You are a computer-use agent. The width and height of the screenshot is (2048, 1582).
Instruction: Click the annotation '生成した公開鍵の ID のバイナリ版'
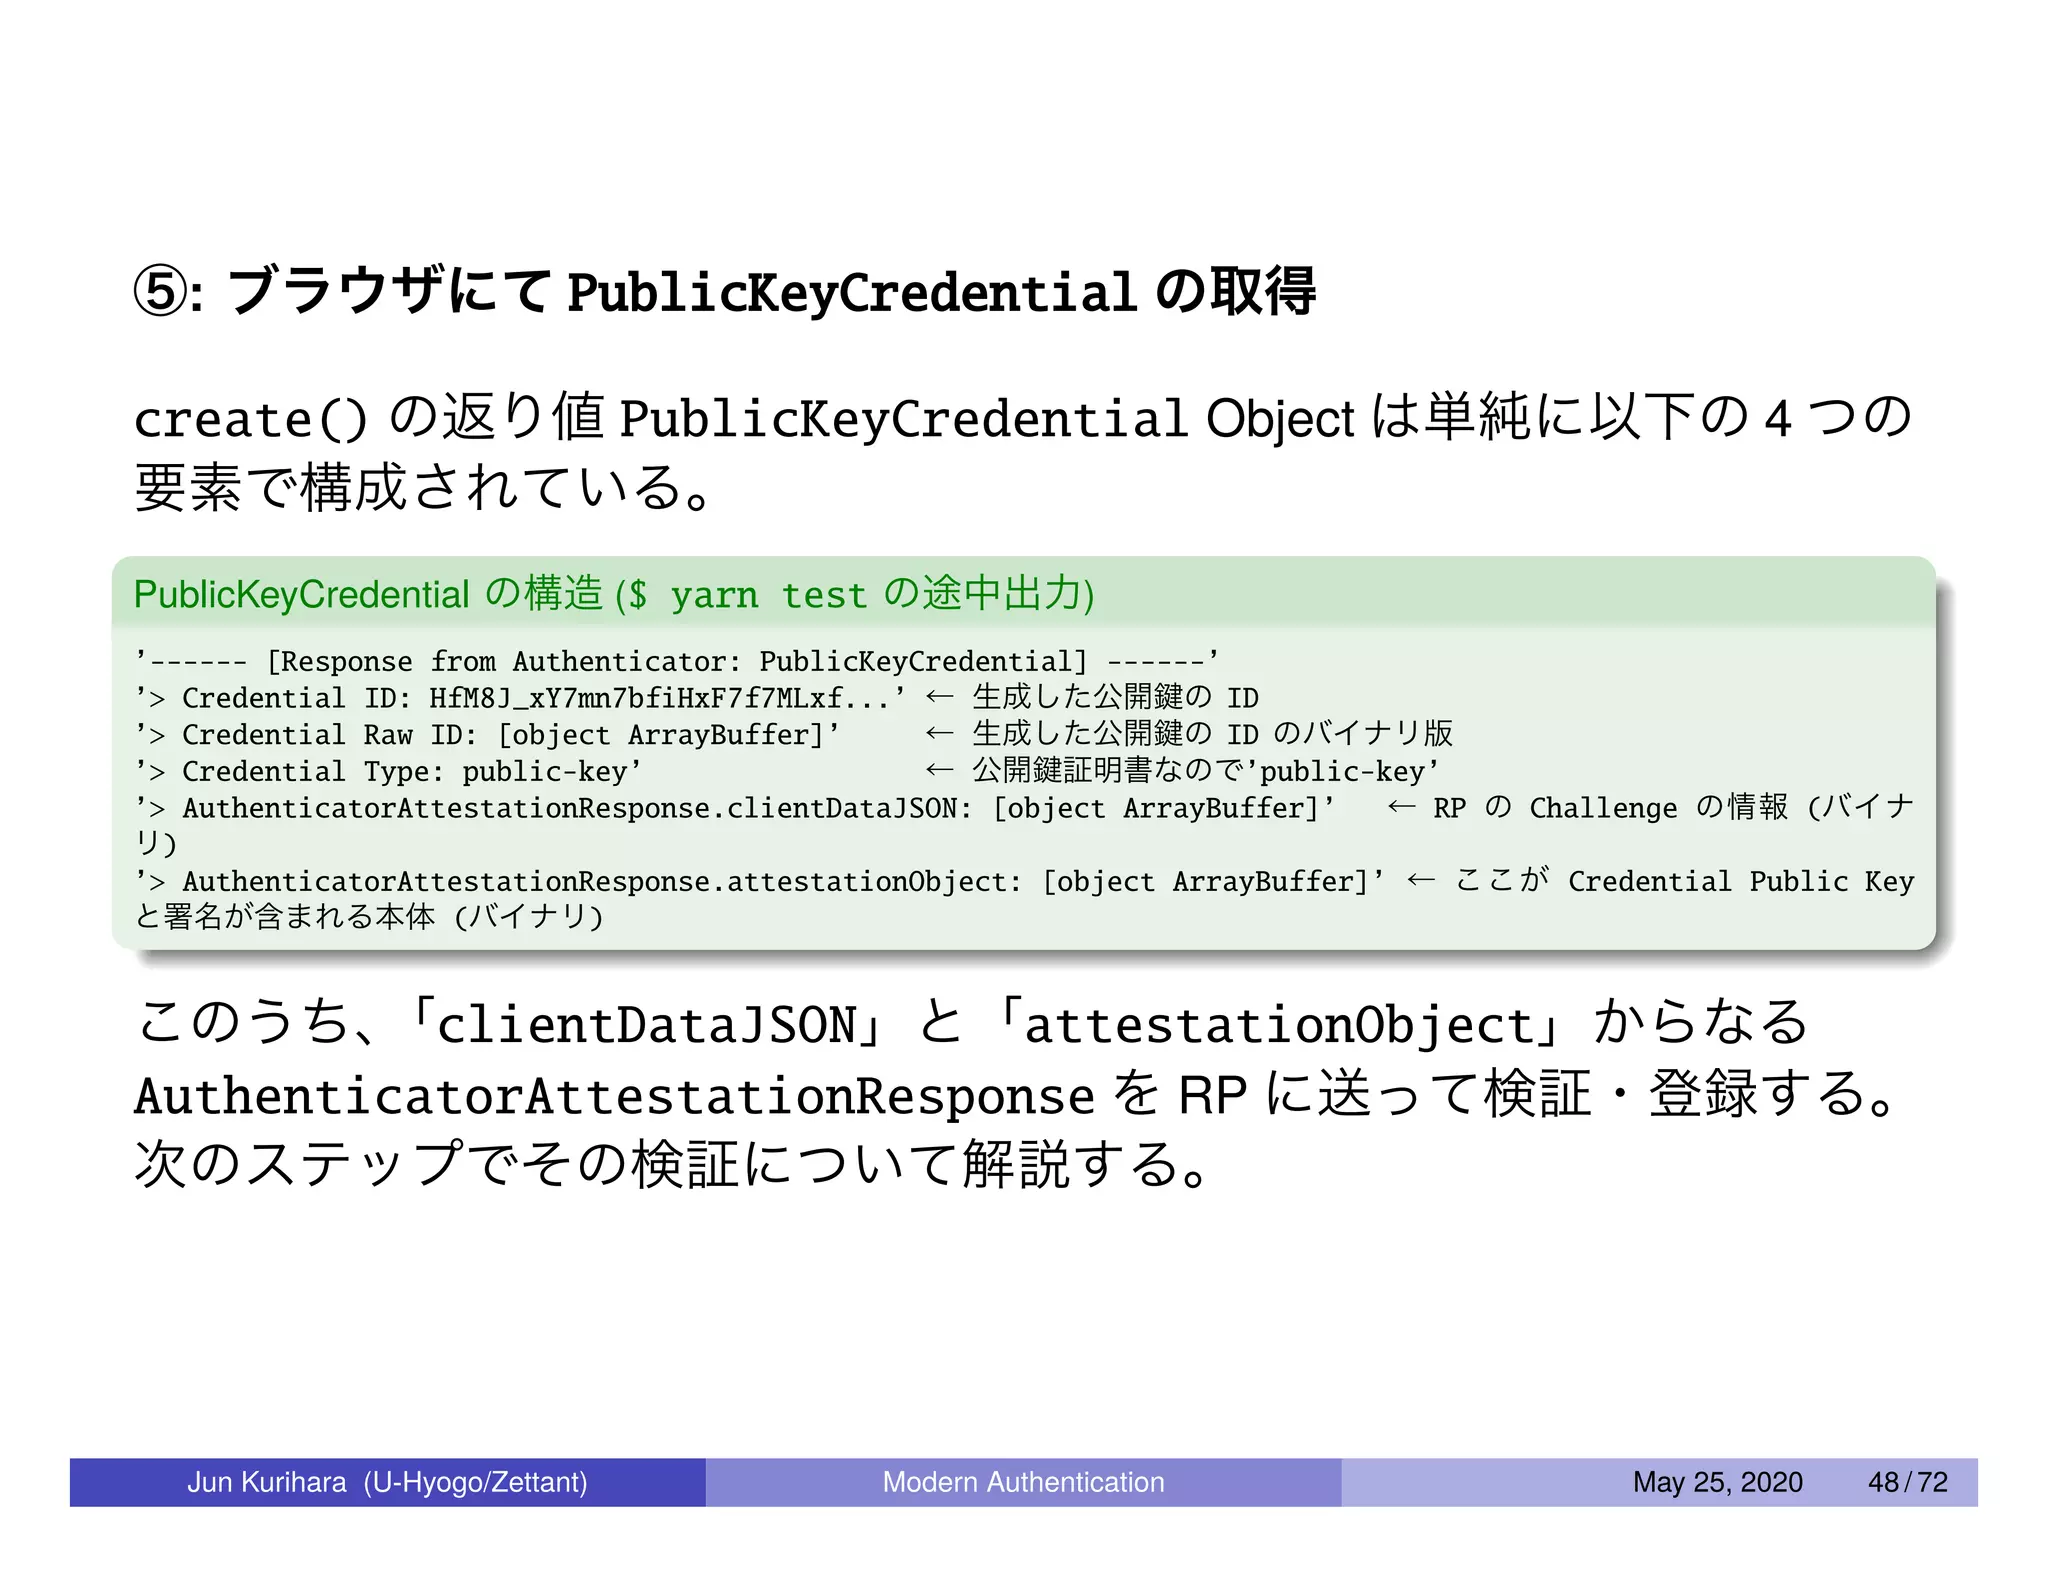1212,734
